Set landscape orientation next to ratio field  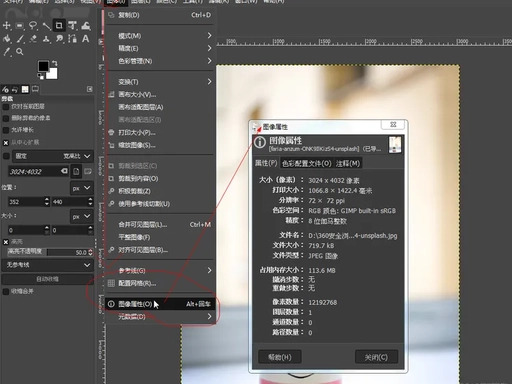click(88, 171)
